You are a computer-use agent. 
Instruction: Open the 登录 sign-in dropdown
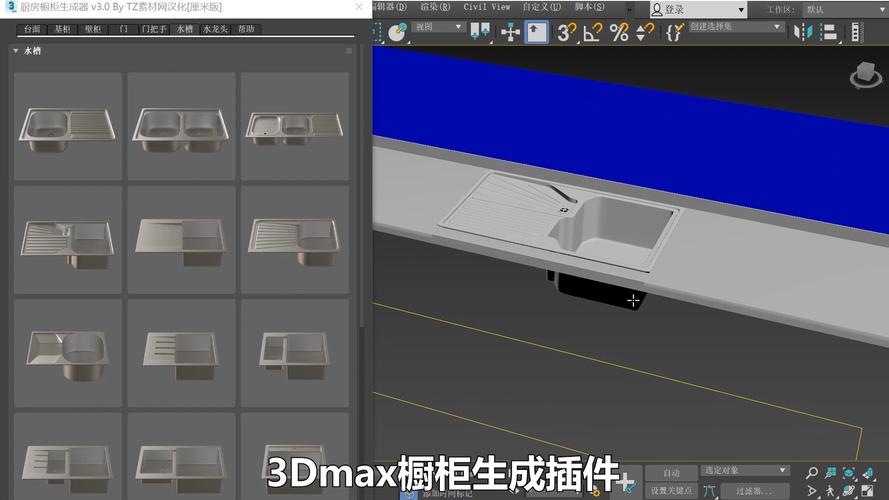(698, 9)
